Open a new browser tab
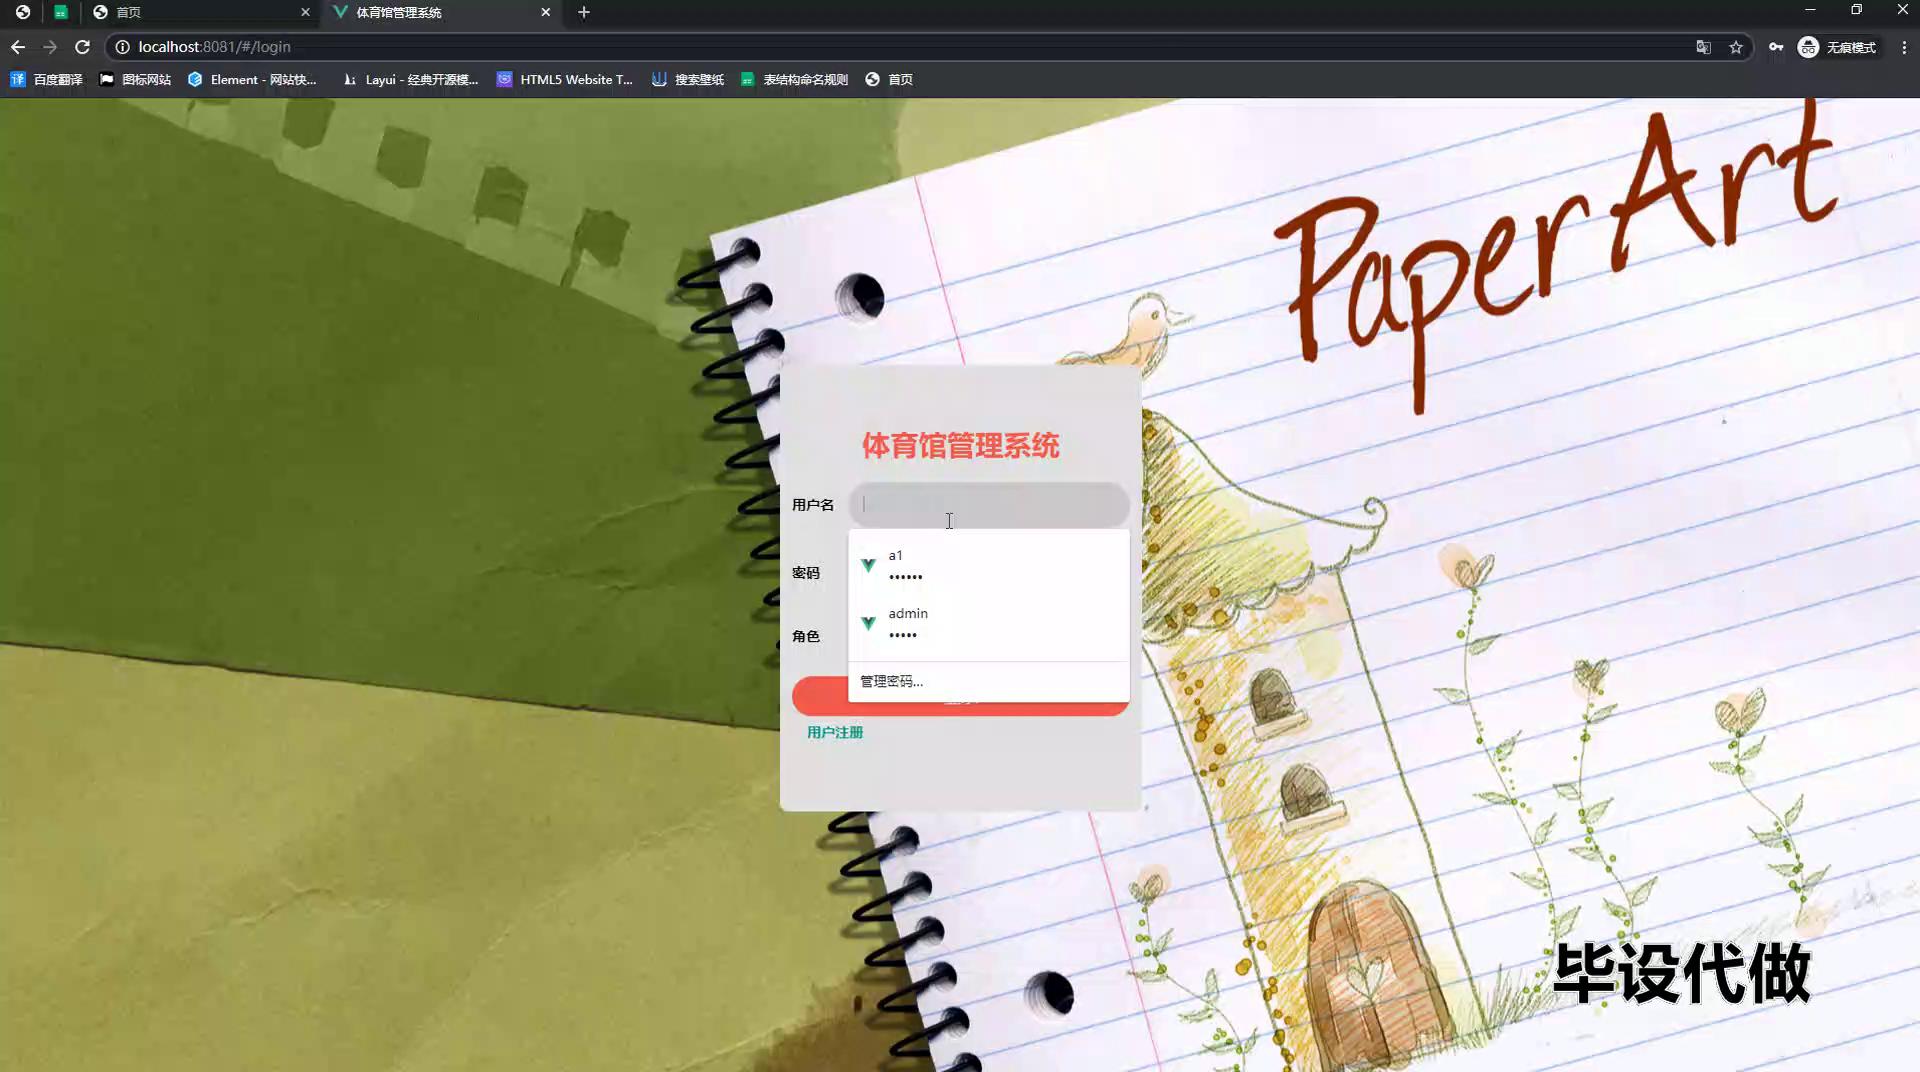Screen dimensions: 1920x1072 [x=584, y=12]
